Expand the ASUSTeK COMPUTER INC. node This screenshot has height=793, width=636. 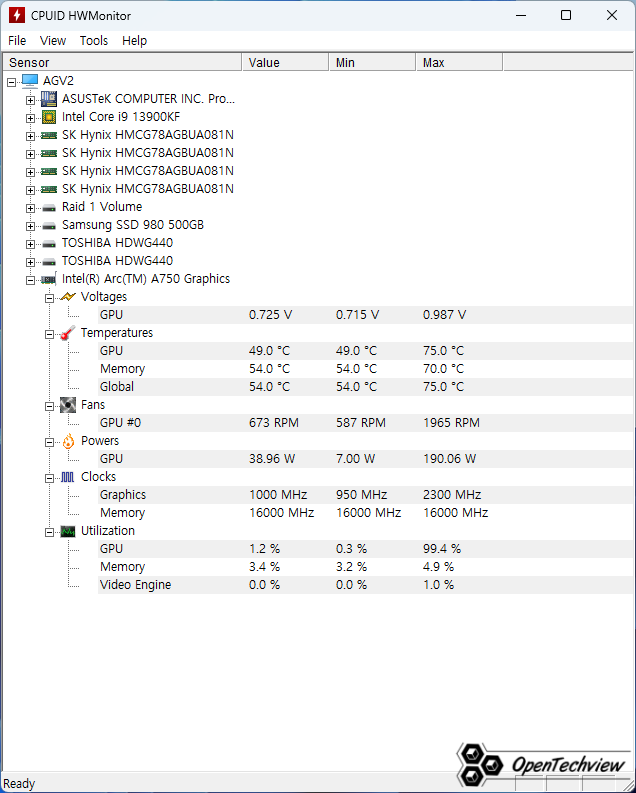(x=30, y=100)
